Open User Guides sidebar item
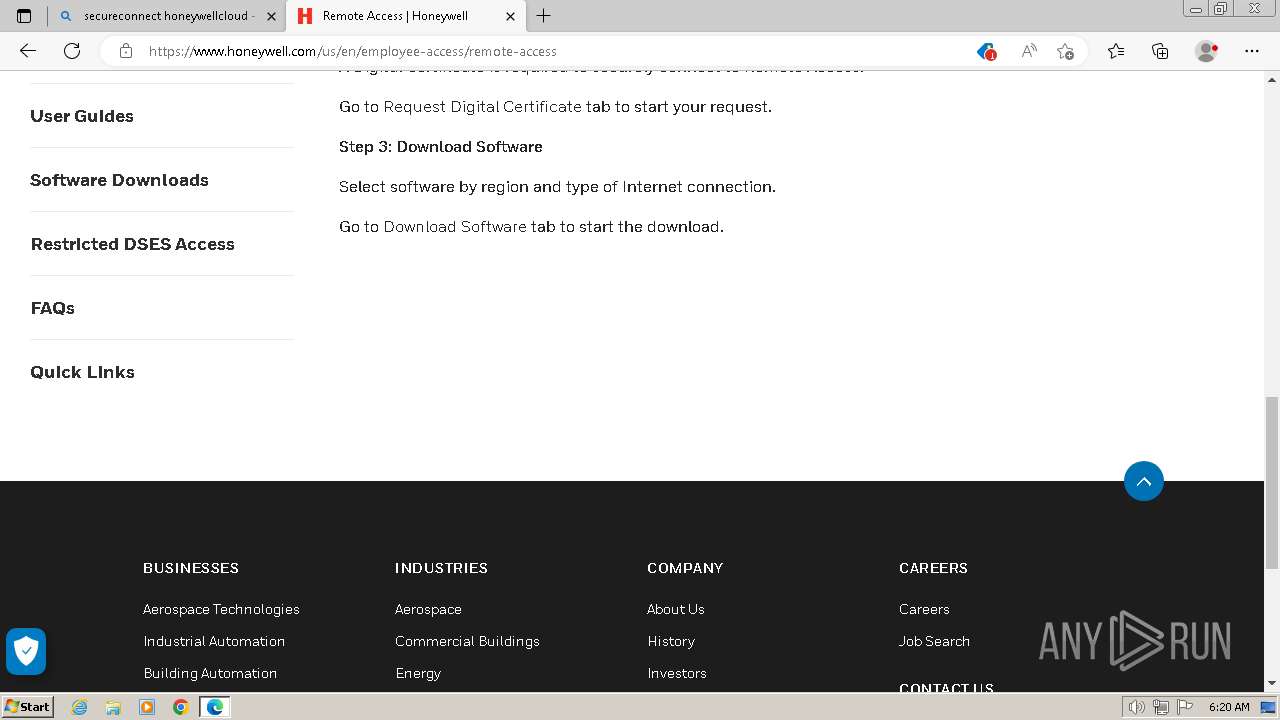Image resolution: width=1280 pixels, height=720 pixels. tap(82, 116)
